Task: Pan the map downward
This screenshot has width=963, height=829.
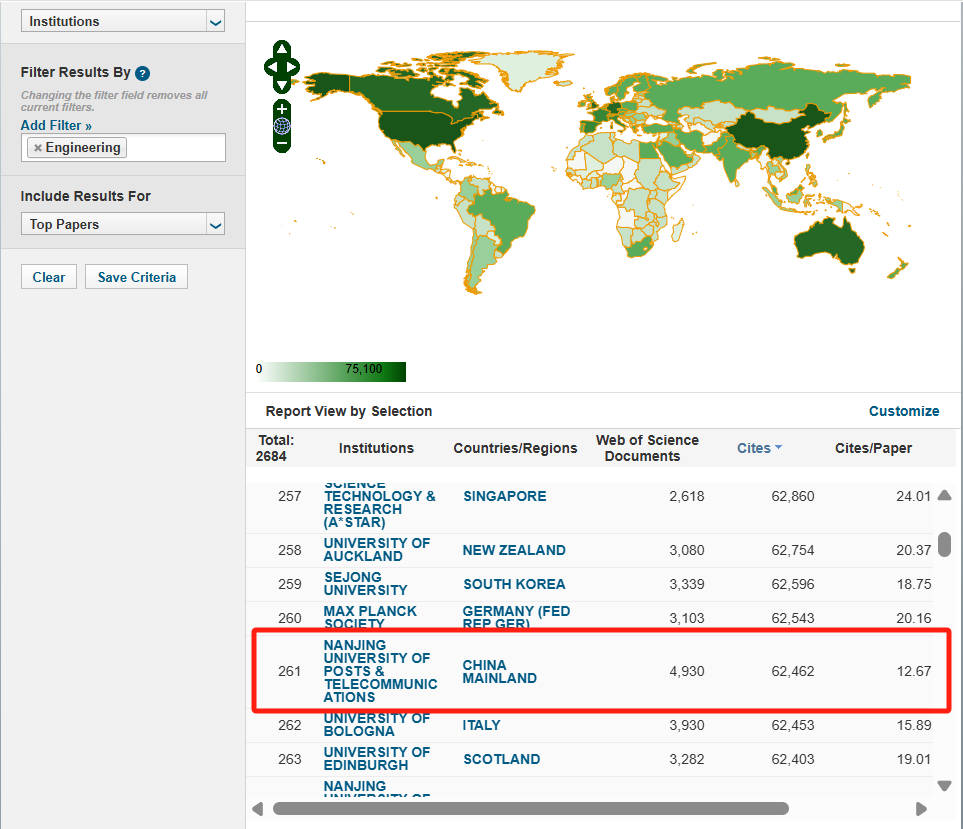Action: tap(282, 86)
